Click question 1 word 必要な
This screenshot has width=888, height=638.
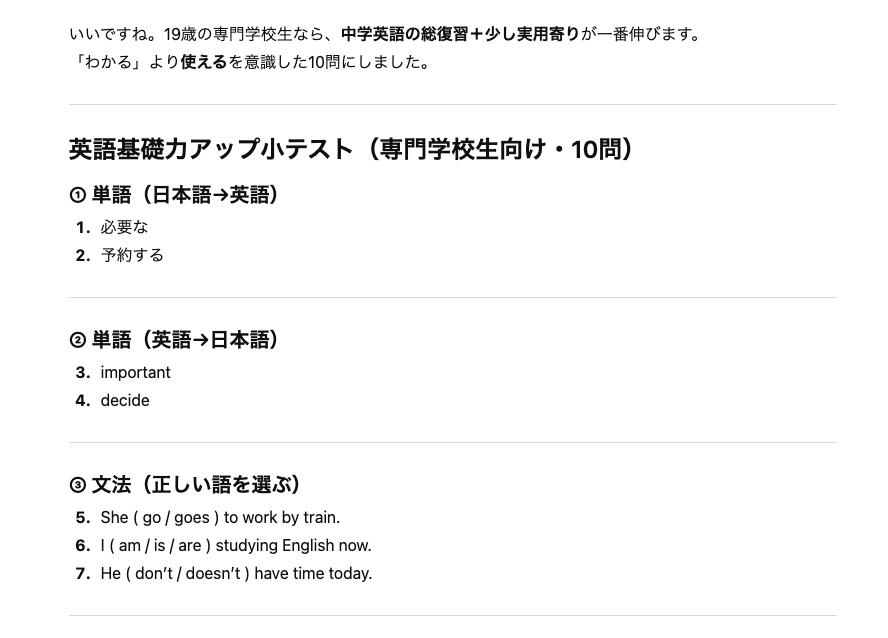coord(124,227)
